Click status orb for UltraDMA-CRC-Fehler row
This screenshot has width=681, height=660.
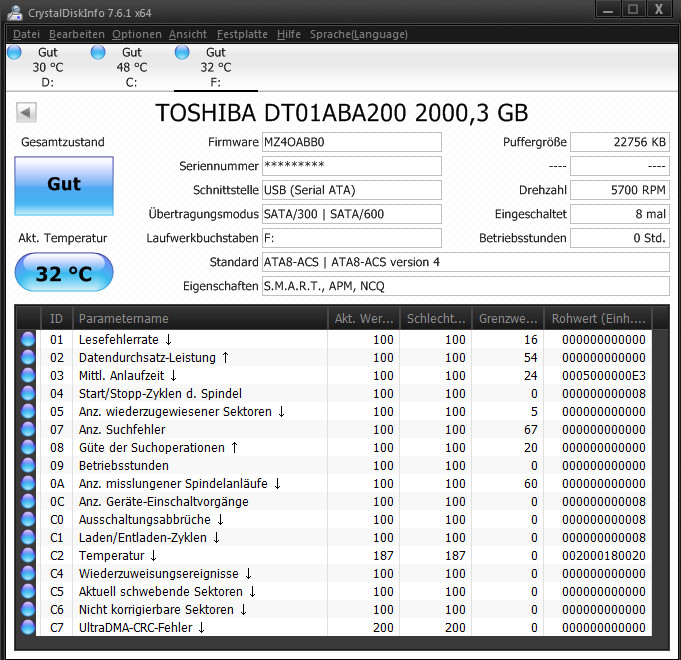click(28, 627)
